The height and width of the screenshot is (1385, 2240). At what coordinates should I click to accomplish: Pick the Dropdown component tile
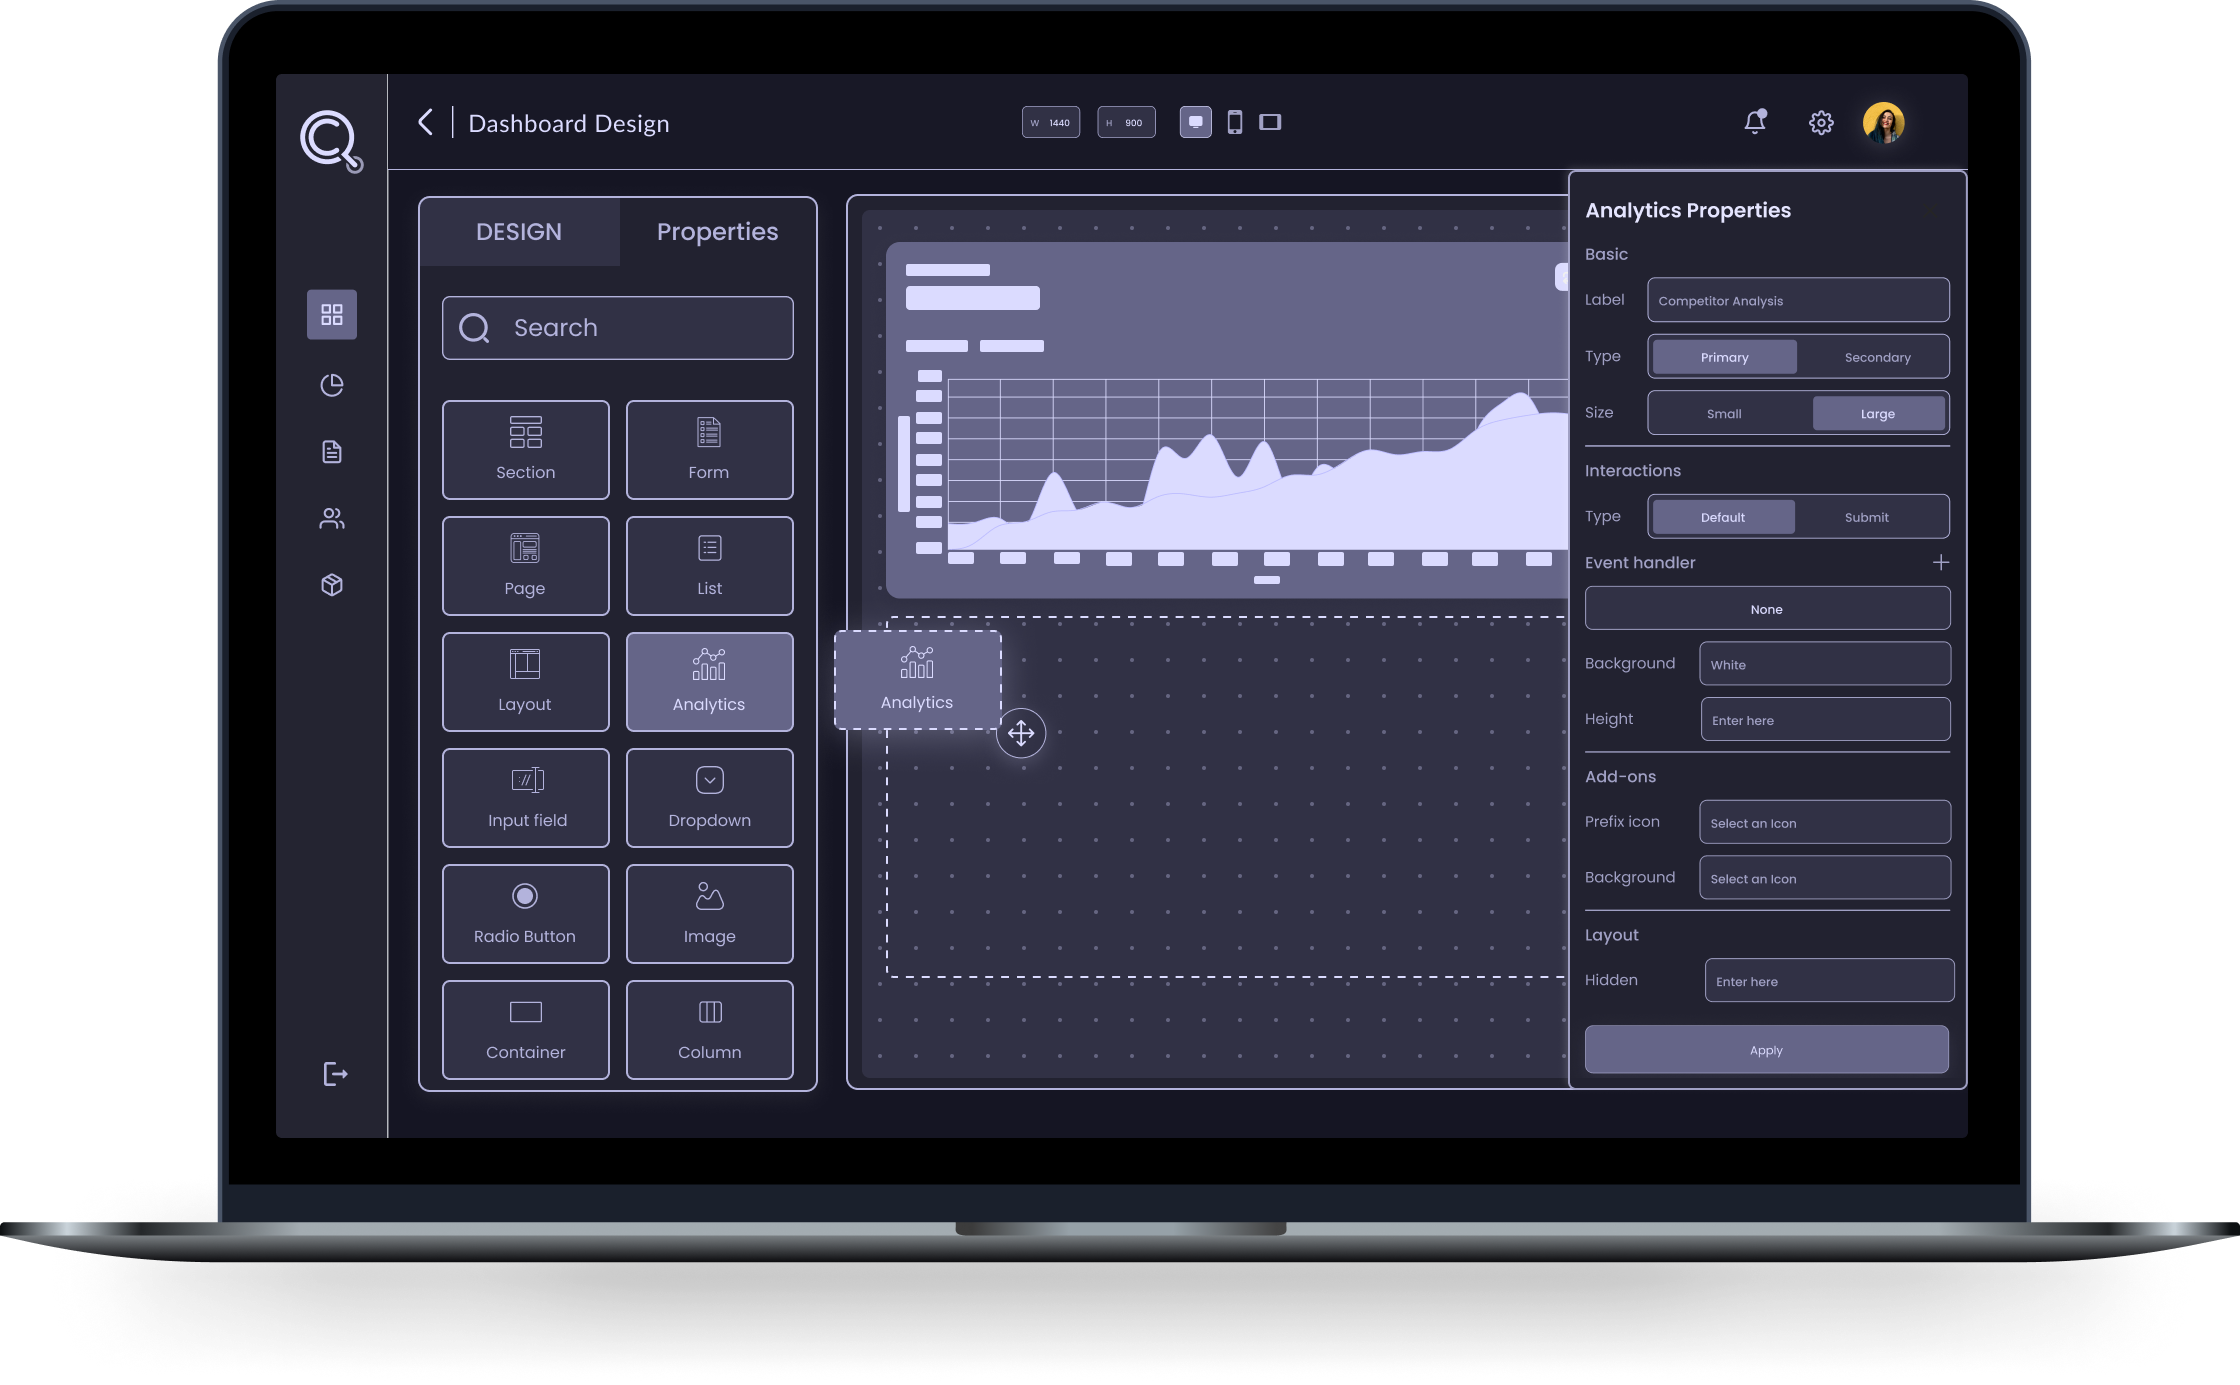coord(709,798)
